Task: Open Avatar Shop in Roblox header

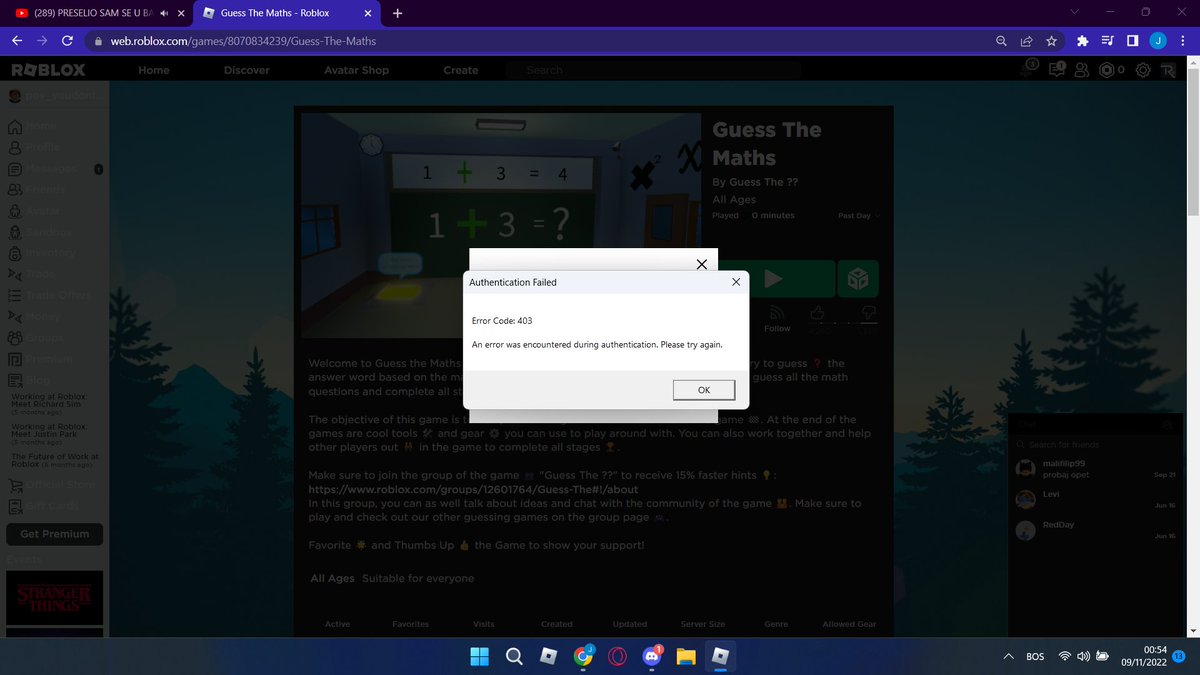Action: (356, 70)
